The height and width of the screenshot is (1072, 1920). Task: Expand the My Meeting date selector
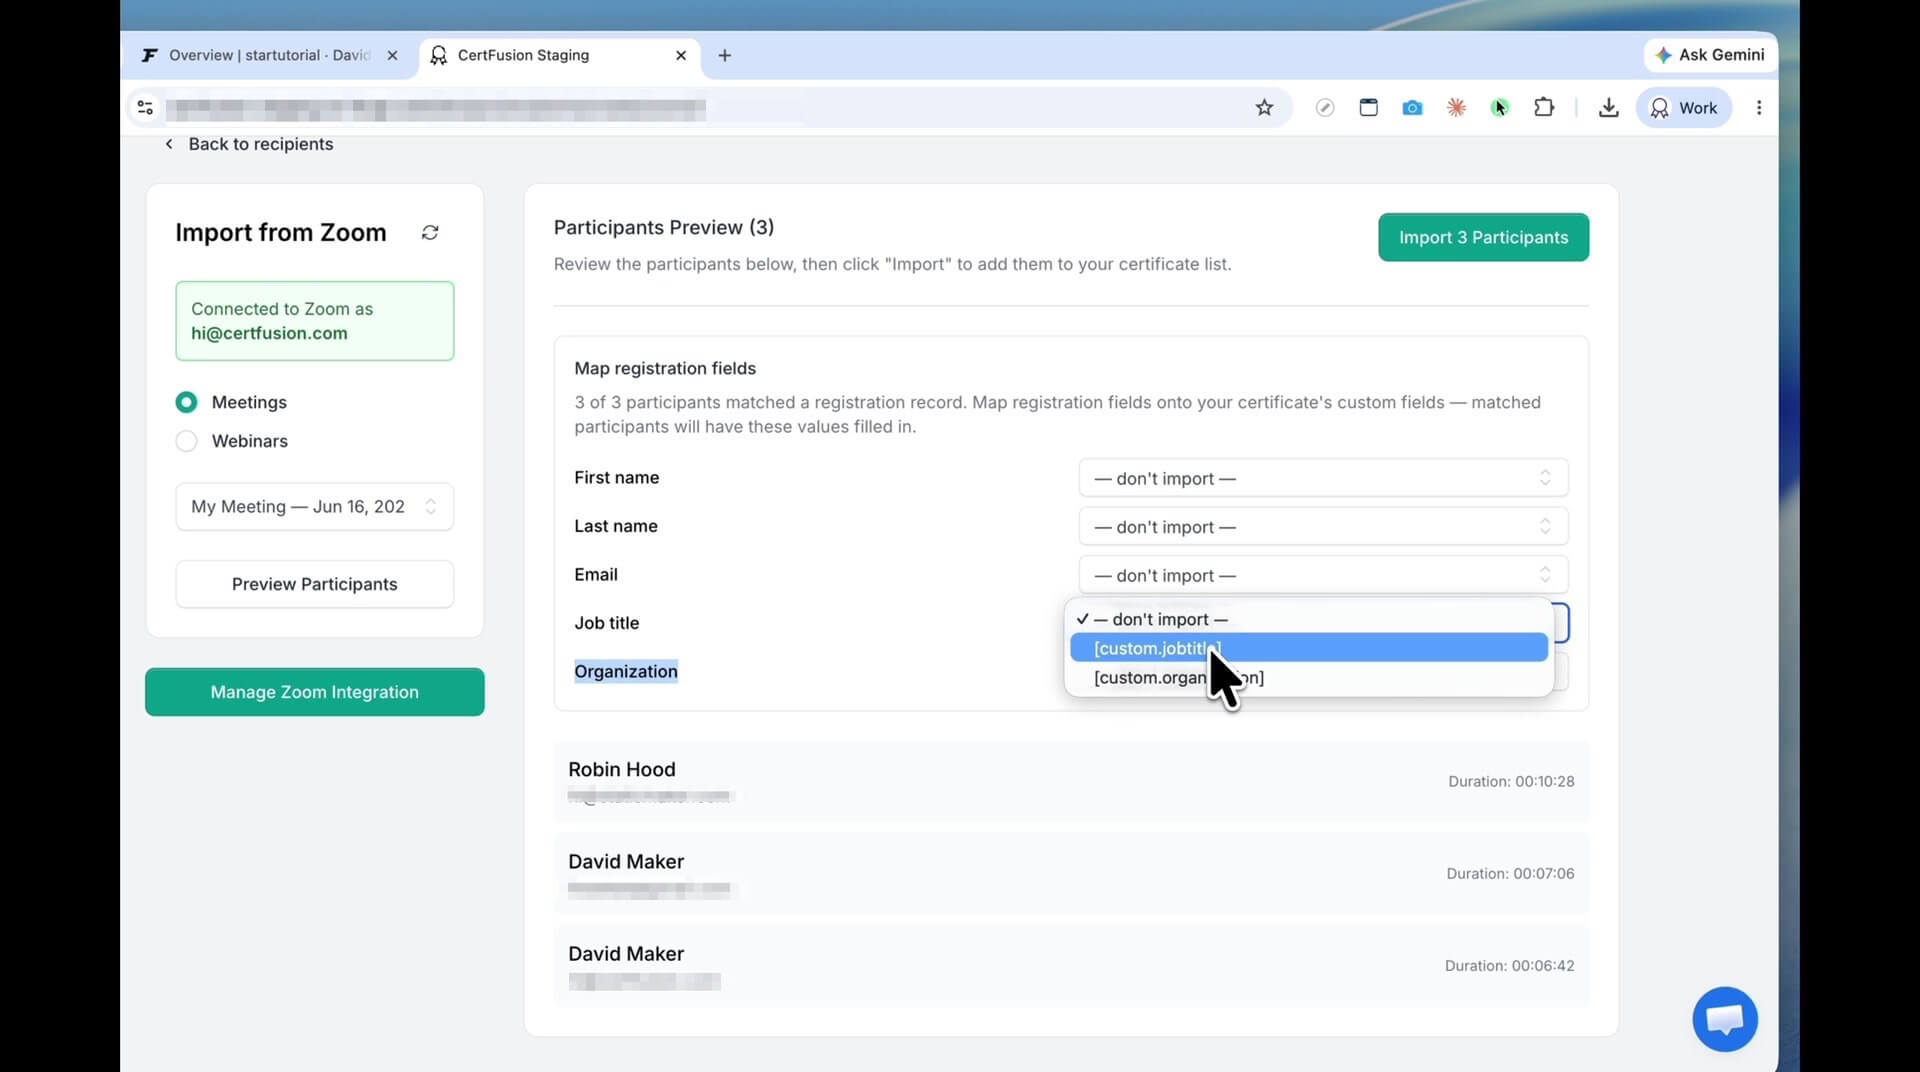(315, 507)
